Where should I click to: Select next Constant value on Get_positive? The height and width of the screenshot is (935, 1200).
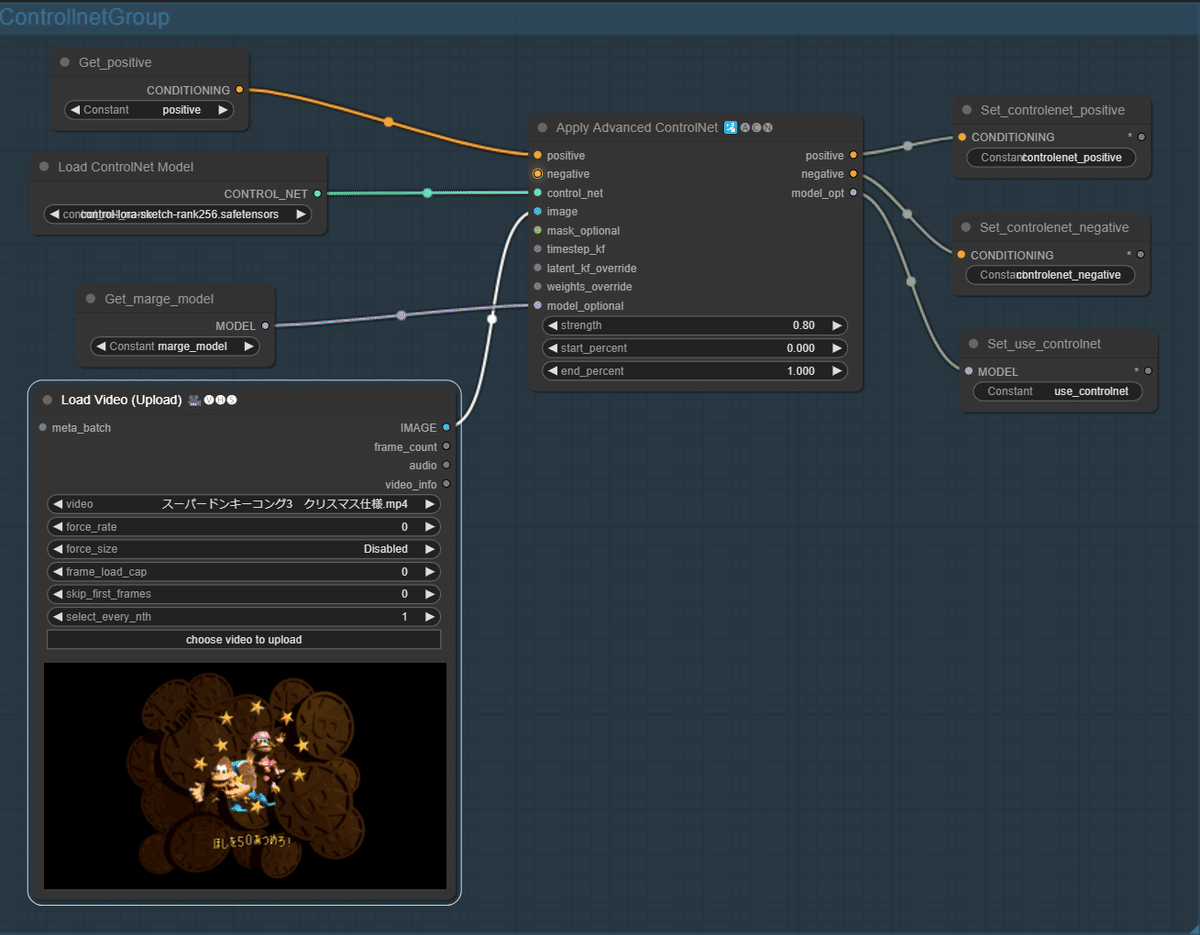pos(223,110)
